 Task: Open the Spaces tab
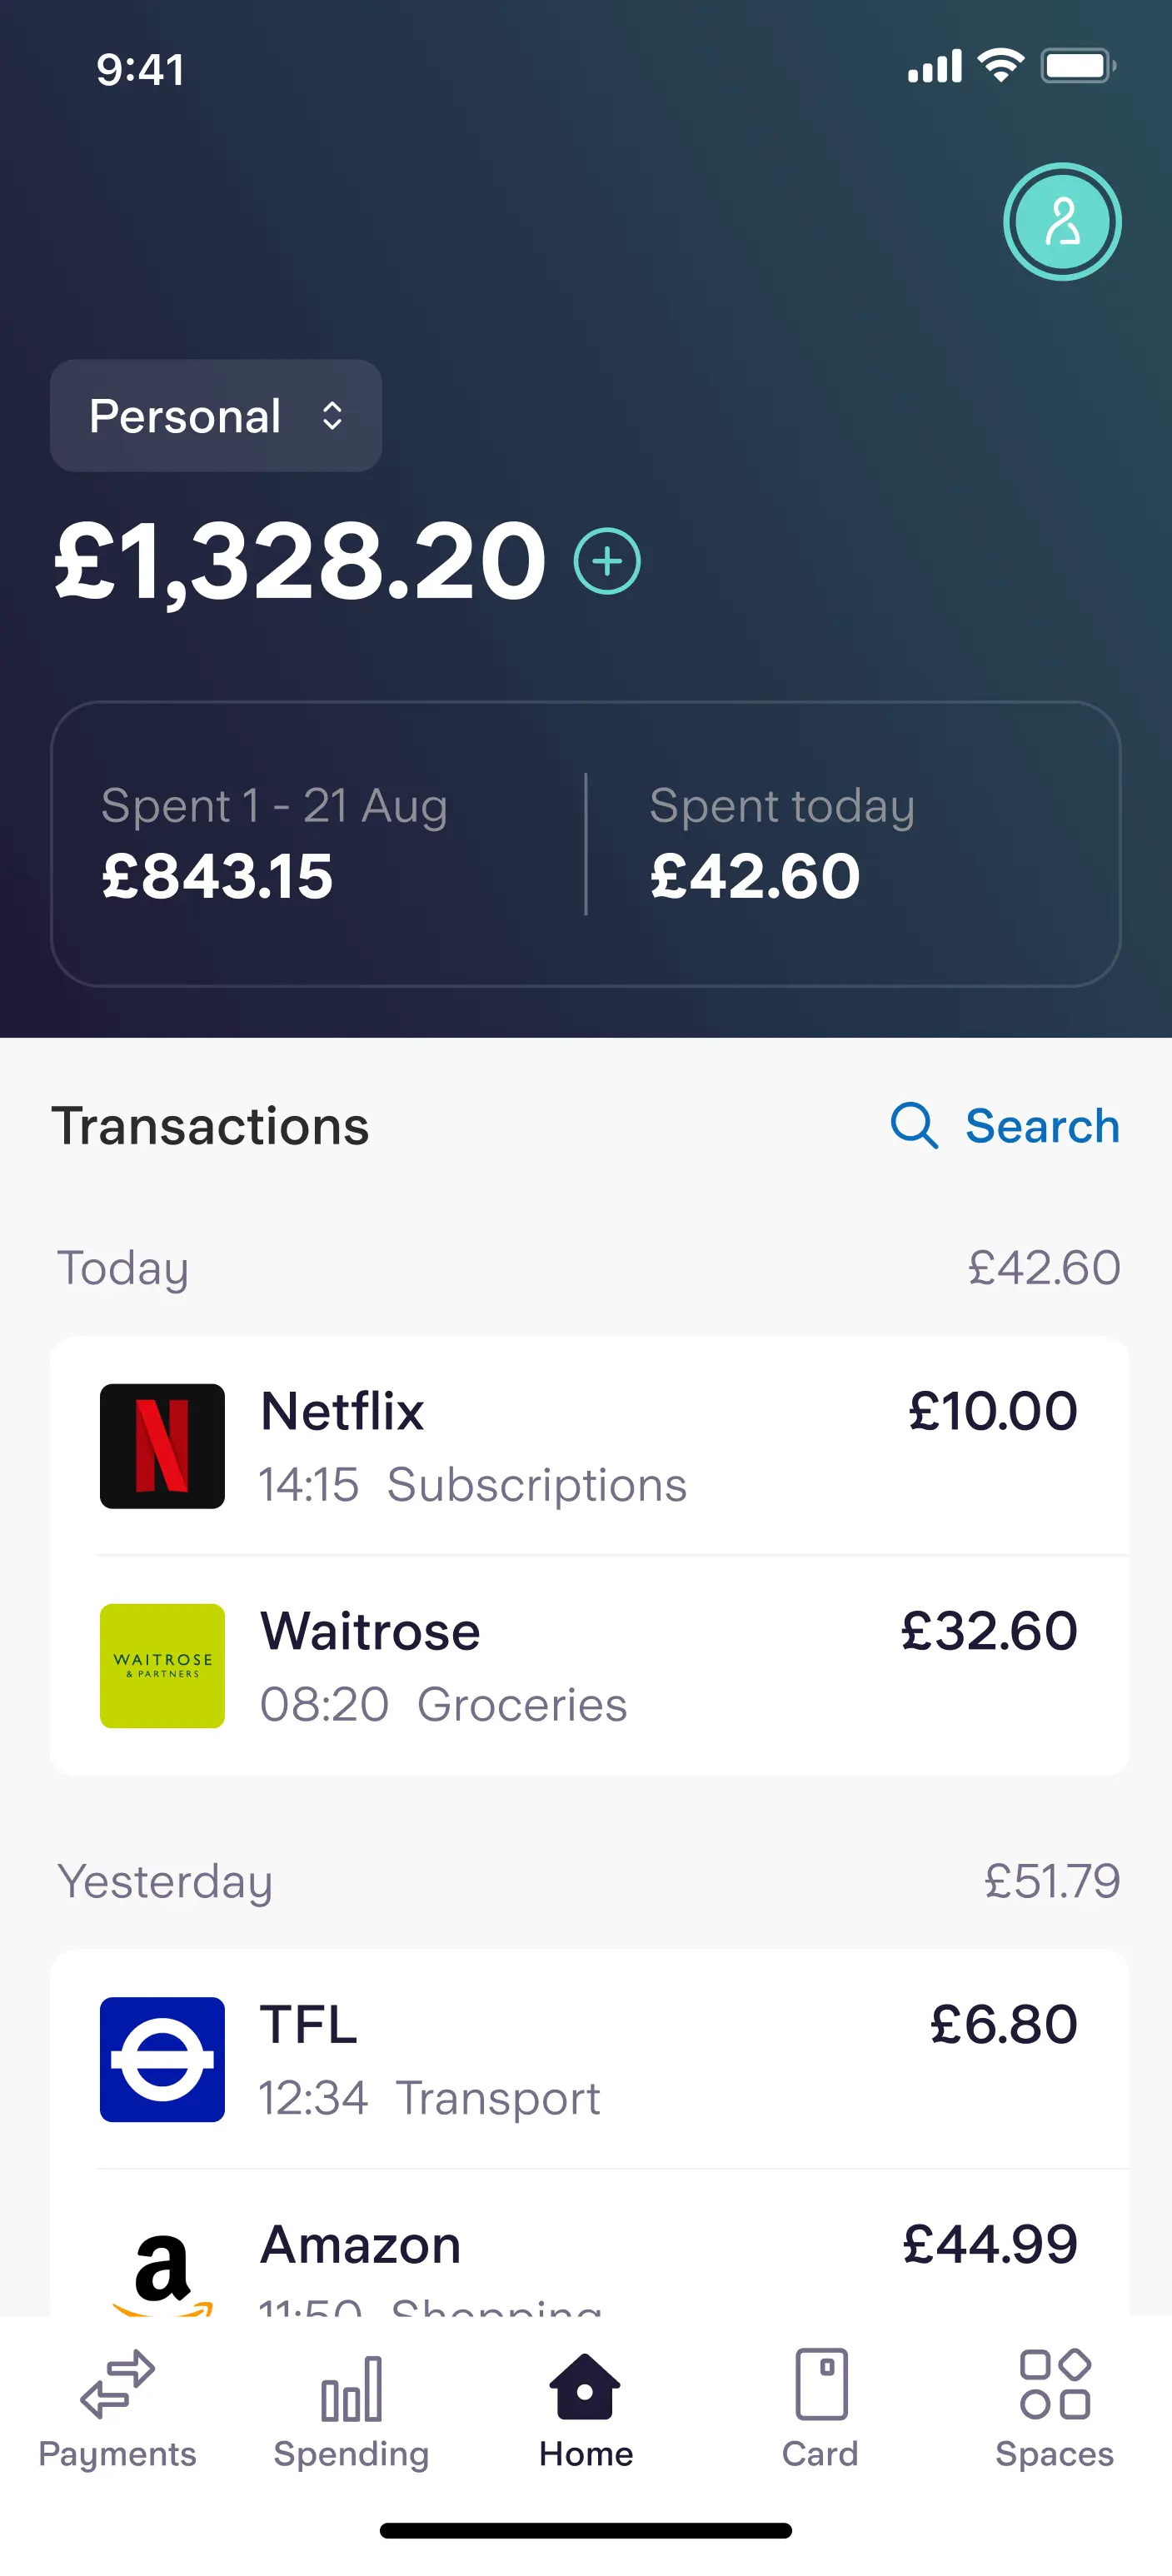[x=1054, y=2410]
